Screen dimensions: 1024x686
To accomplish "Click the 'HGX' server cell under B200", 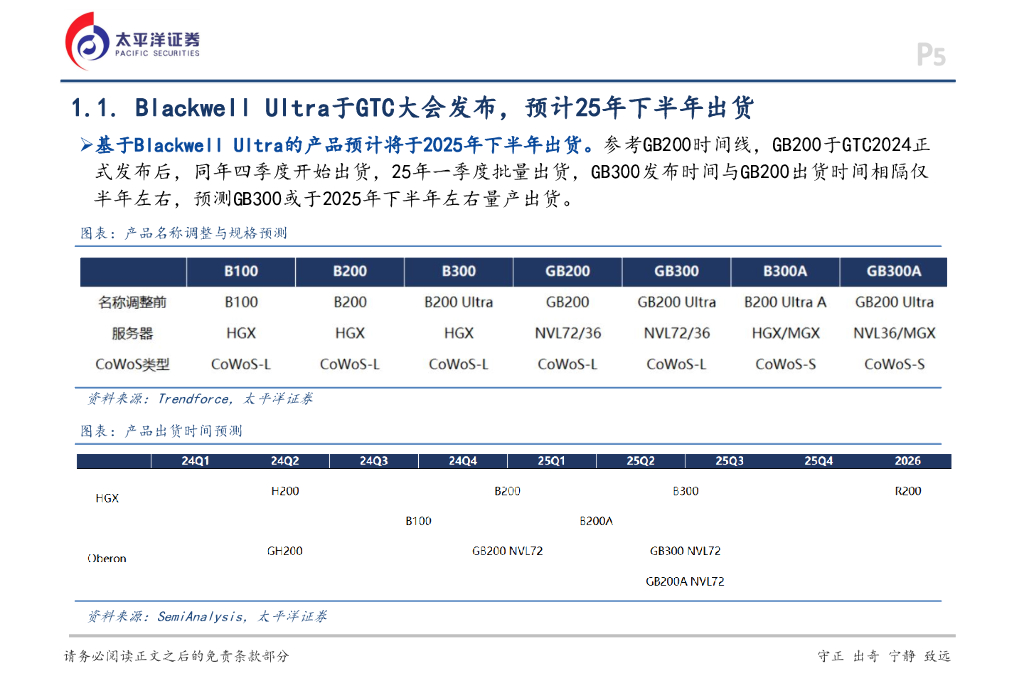I will click(x=350, y=333).
